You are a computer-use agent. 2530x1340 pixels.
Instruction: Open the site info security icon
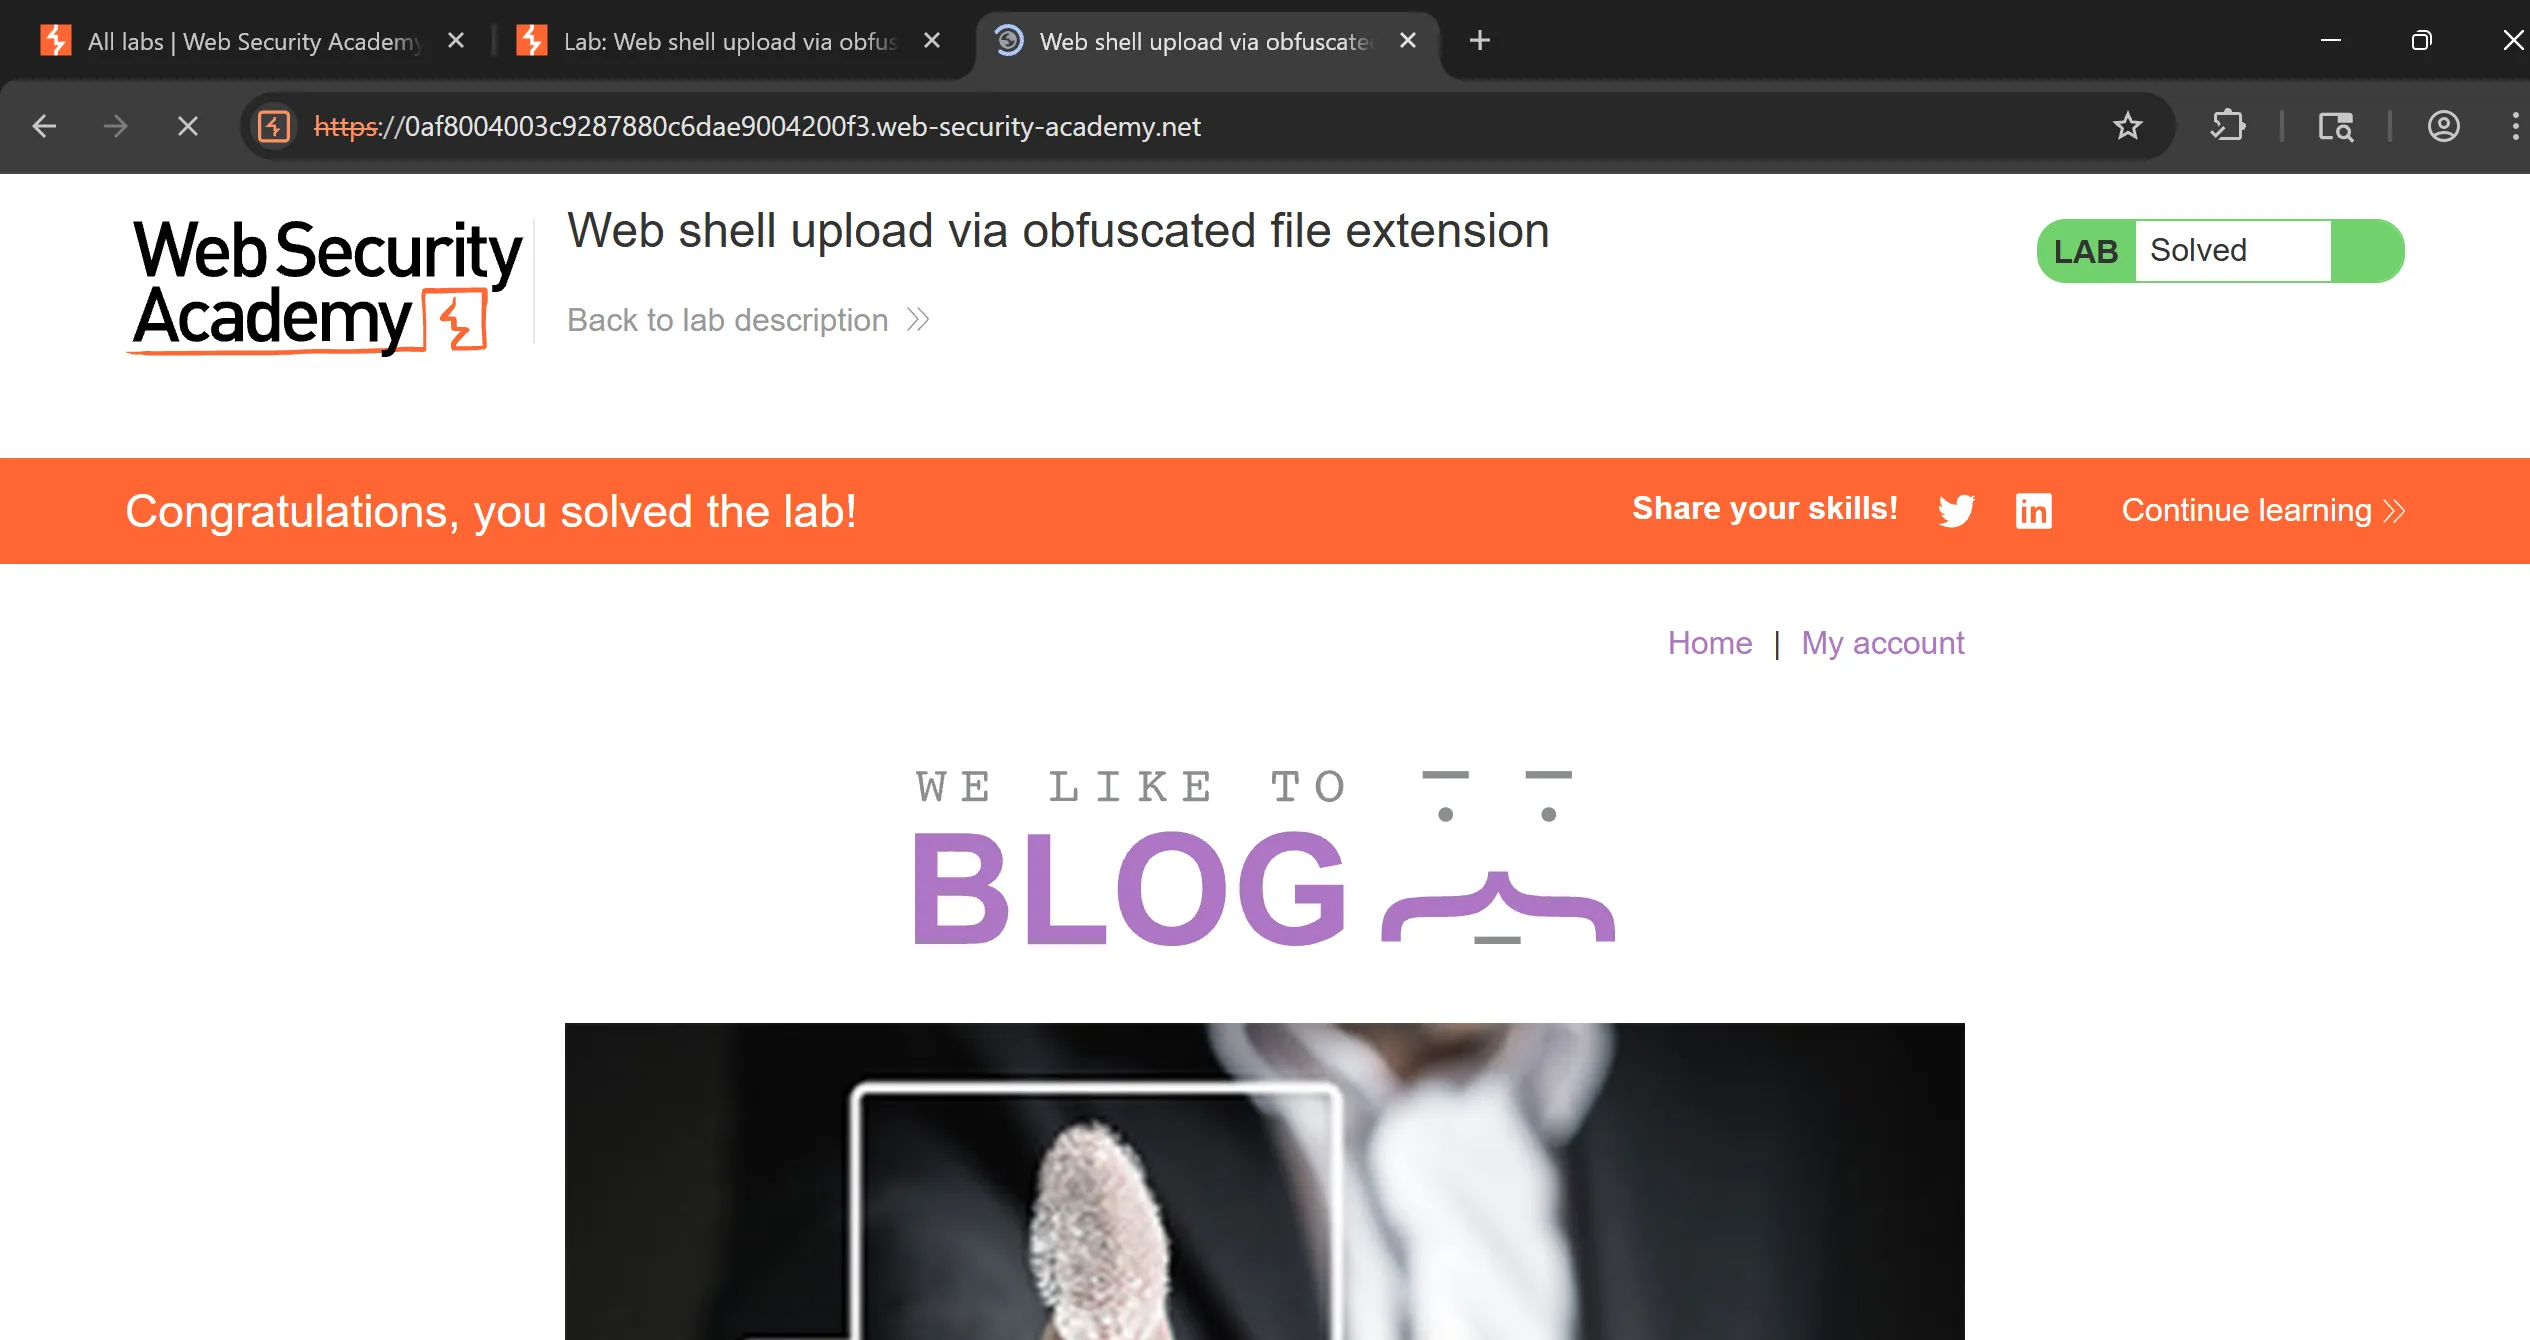coord(274,126)
